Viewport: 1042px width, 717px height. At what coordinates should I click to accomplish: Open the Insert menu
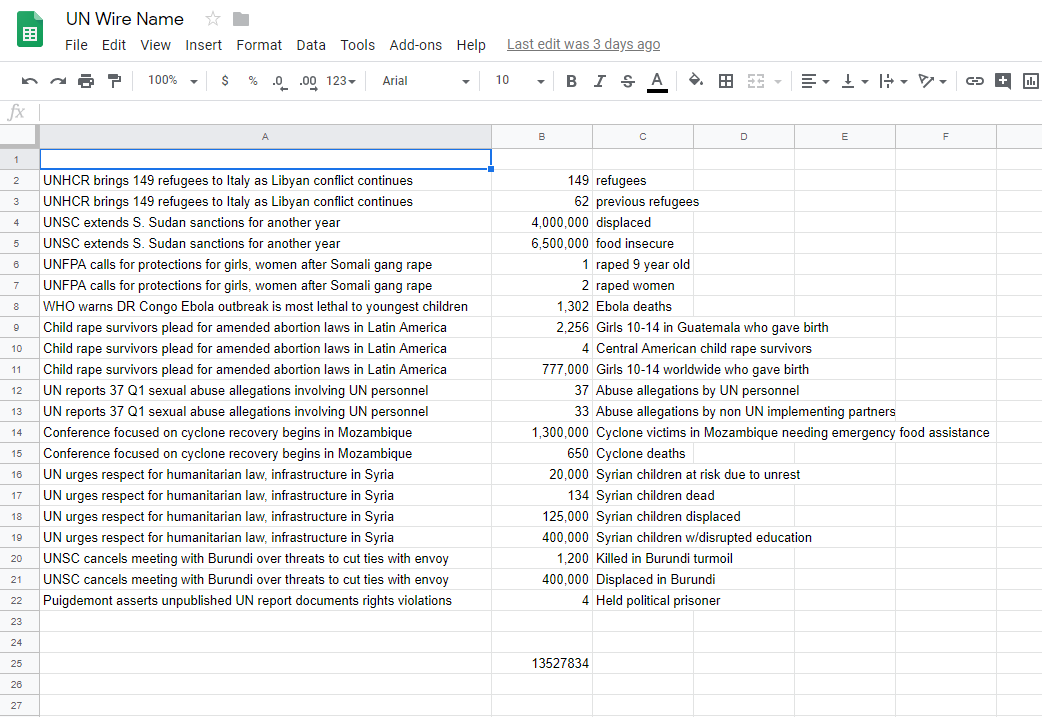coord(203,45)
